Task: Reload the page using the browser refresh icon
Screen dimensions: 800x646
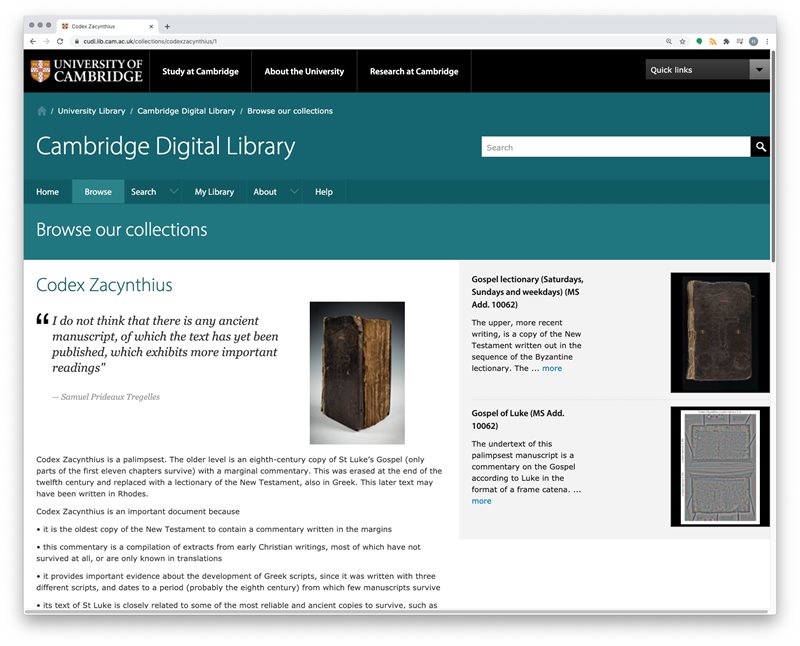Action: tap(60, 41)
